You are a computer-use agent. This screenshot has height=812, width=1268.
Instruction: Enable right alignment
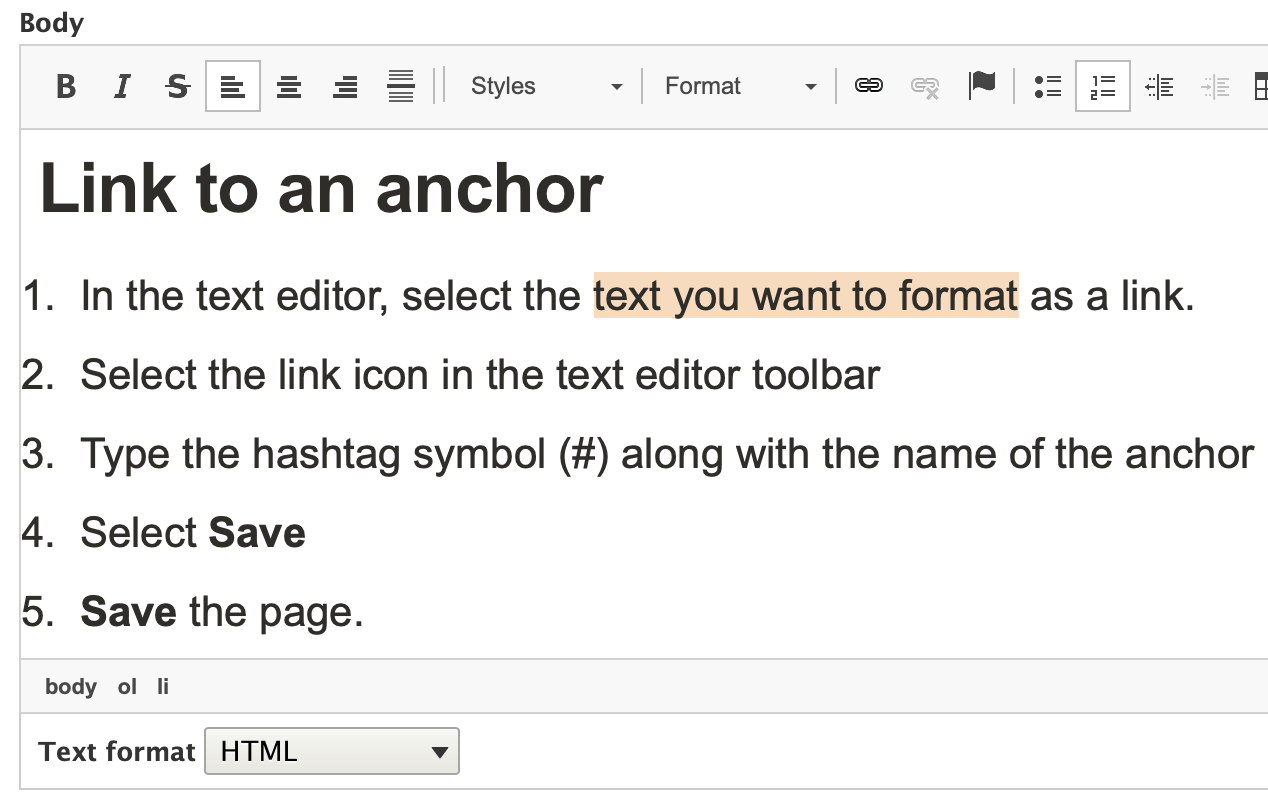coord(345,86)
